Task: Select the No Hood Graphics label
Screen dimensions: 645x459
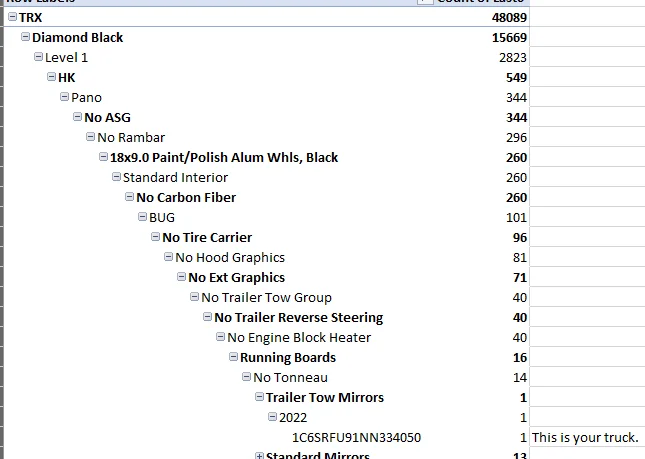Action: (x=230, y=257)
